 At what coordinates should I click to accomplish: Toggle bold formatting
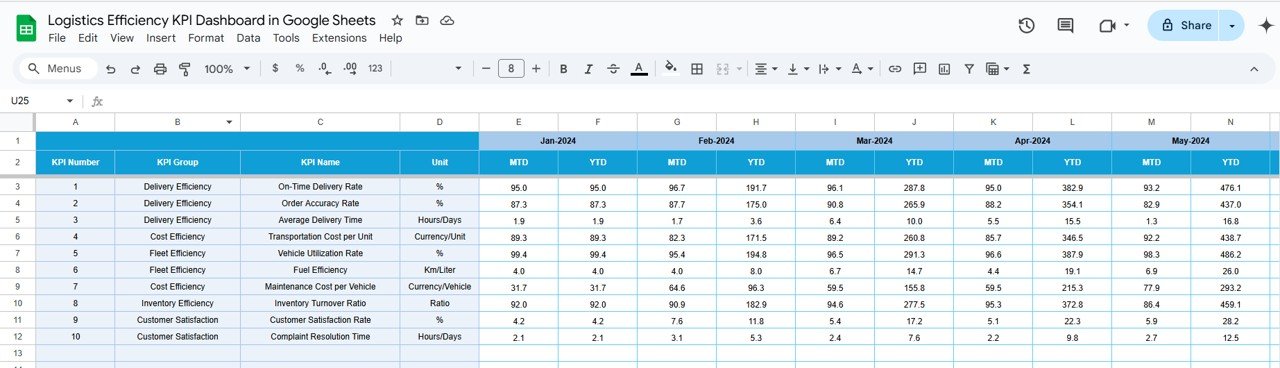tap(563, 69)
